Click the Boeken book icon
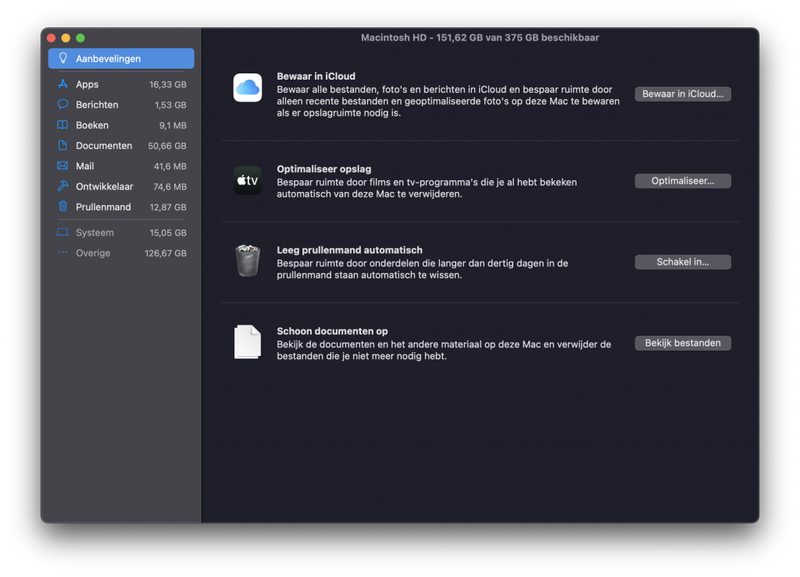Image resolution: width=800 pixels, height=577 pixels. click(62, 125)
